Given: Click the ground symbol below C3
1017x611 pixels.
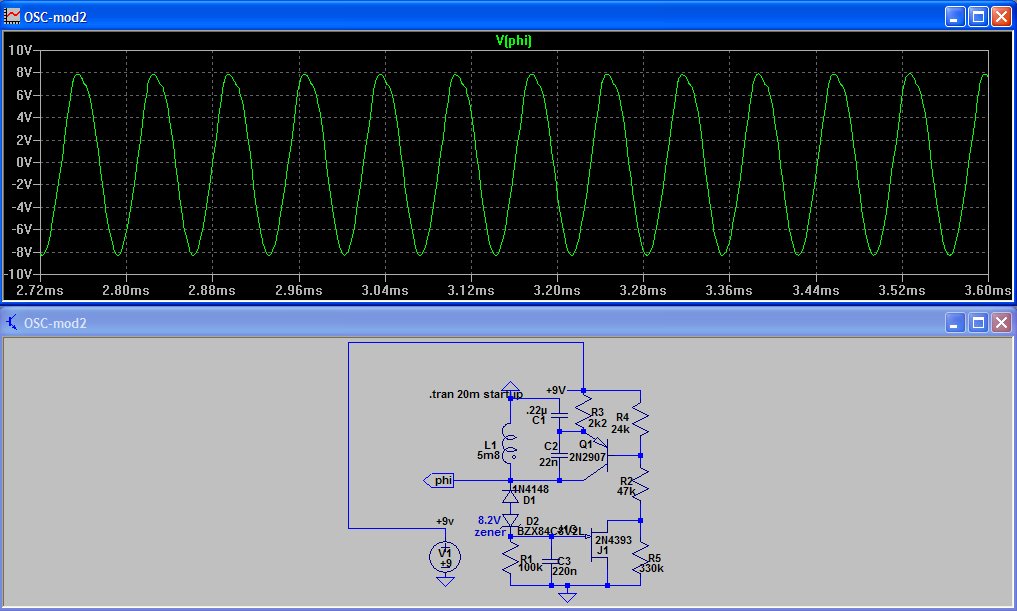Looking at the screenshot, I should (568, 595).
